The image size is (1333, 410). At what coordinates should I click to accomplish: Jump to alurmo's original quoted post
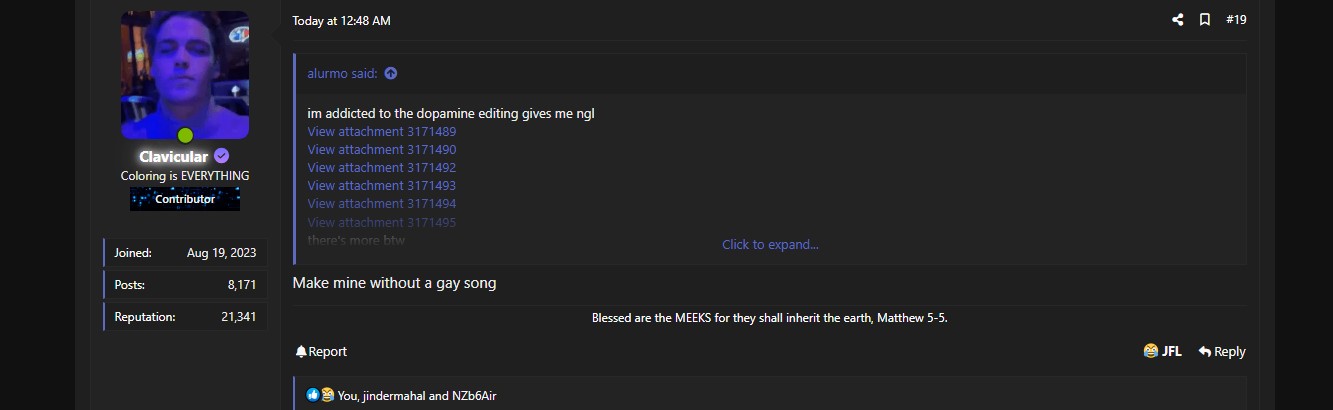click(391, 73)
